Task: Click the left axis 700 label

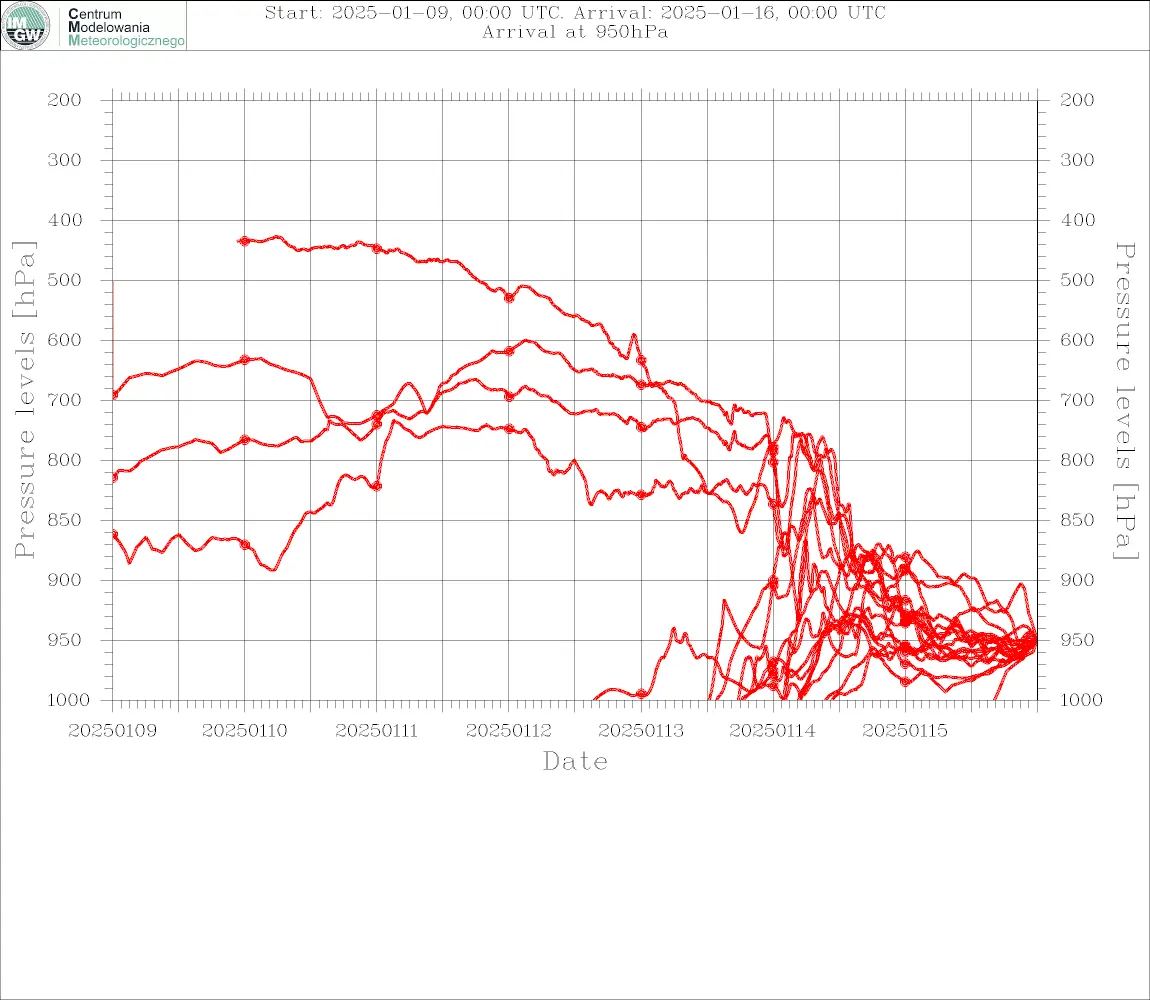Action: pos(65,401)
